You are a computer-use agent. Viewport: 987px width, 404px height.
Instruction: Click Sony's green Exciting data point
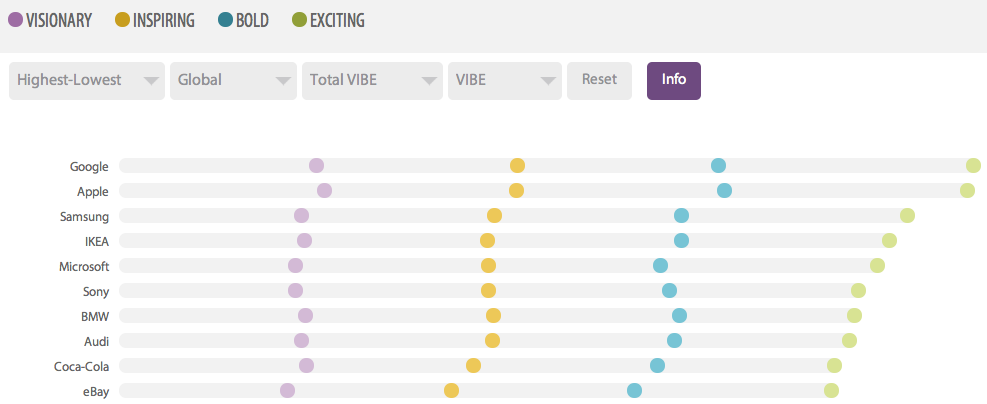point(858,291)
